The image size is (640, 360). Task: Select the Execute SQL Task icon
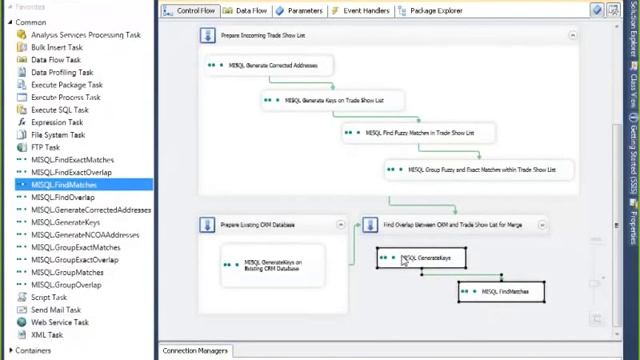22,110
